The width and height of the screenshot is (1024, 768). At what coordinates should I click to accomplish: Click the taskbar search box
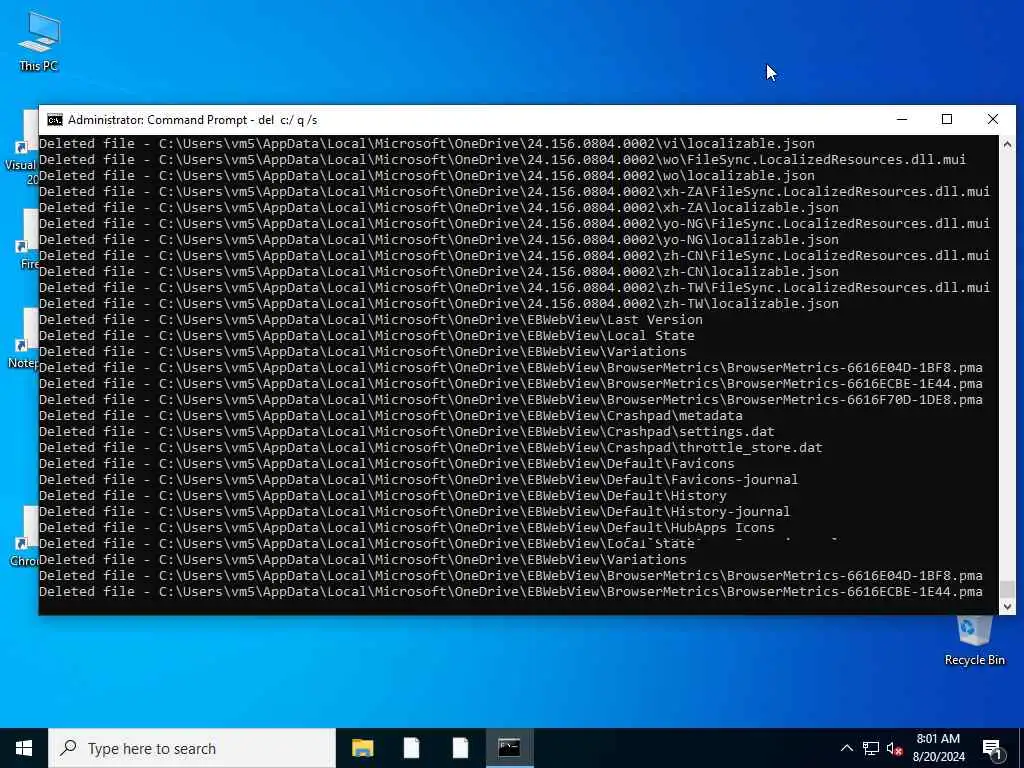tap(192, 748)
